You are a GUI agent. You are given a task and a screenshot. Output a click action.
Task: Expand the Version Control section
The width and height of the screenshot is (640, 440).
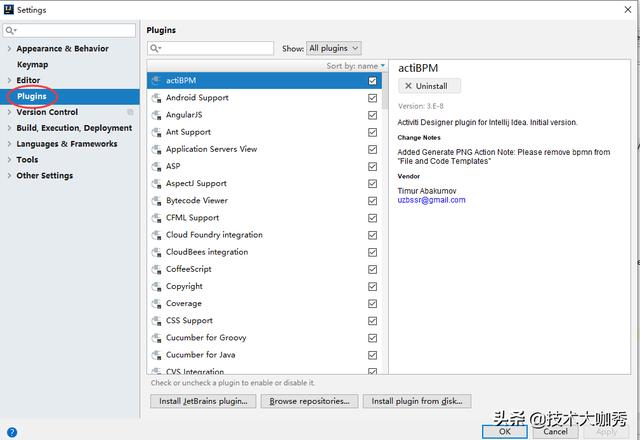[9, 112]
